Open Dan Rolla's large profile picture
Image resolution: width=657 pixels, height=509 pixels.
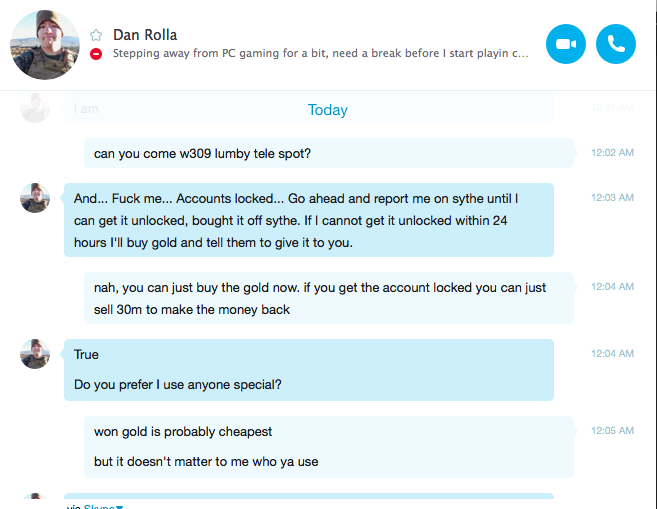point(45,45)
